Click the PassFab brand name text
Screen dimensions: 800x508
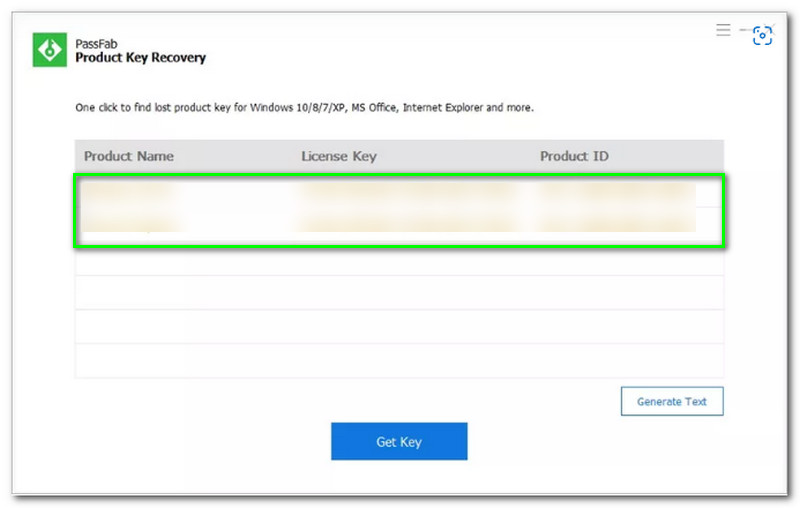click(95, 42)
